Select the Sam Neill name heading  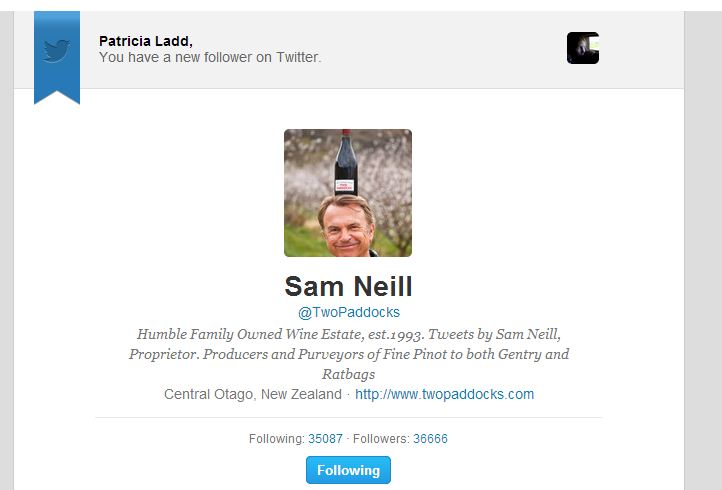coord(348,286)
